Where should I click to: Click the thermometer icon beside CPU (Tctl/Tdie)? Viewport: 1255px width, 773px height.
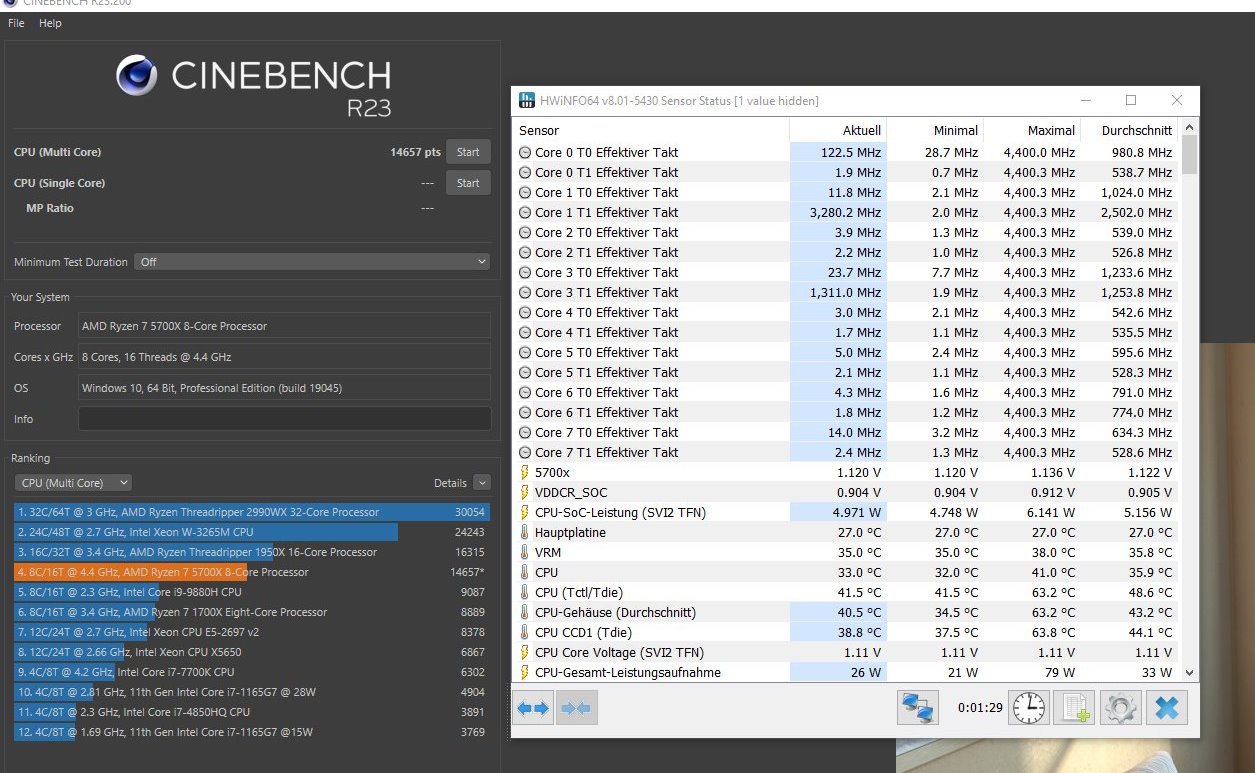coord(525,592)
